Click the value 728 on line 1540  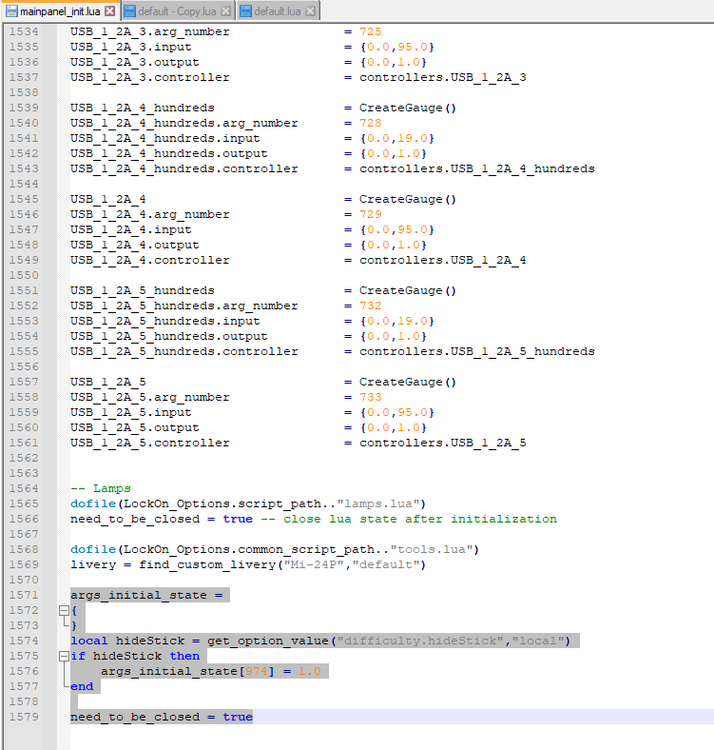click(371, 123)
